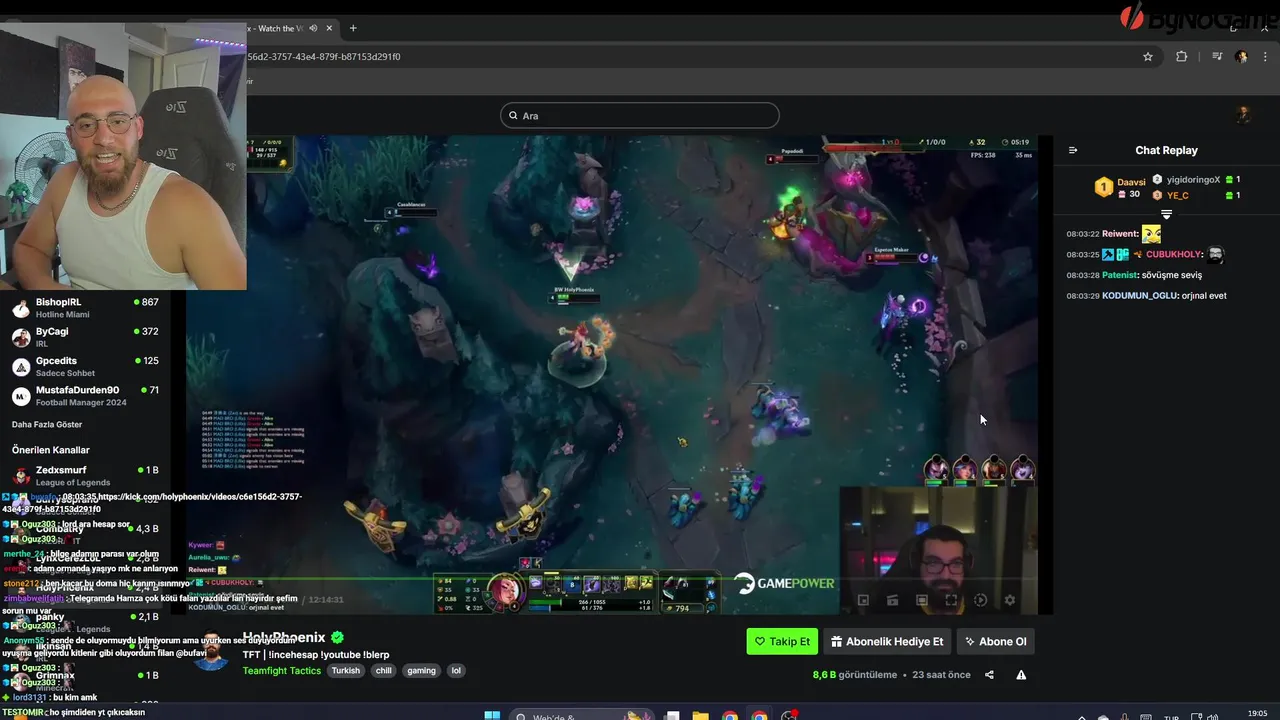
Task: Click KODUMUN_OGLU username in chat replay
Action: (x=1140, y=296)
